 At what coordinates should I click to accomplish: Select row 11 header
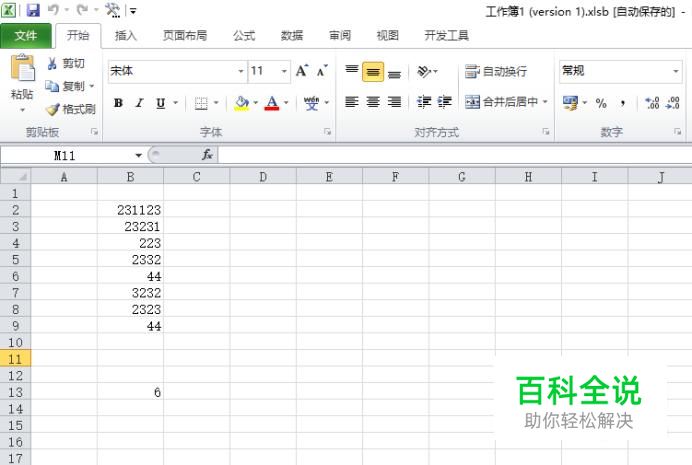click(x=15, y=359)
